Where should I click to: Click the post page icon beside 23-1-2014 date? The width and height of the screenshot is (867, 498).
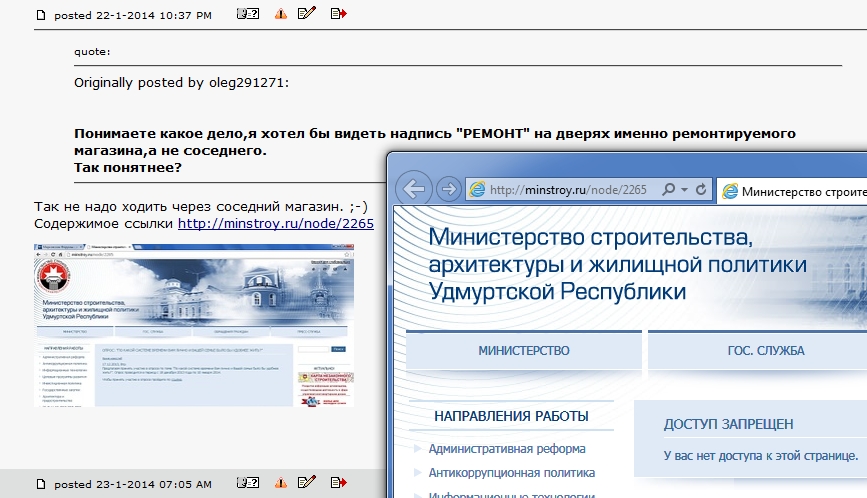pos(40,484)
